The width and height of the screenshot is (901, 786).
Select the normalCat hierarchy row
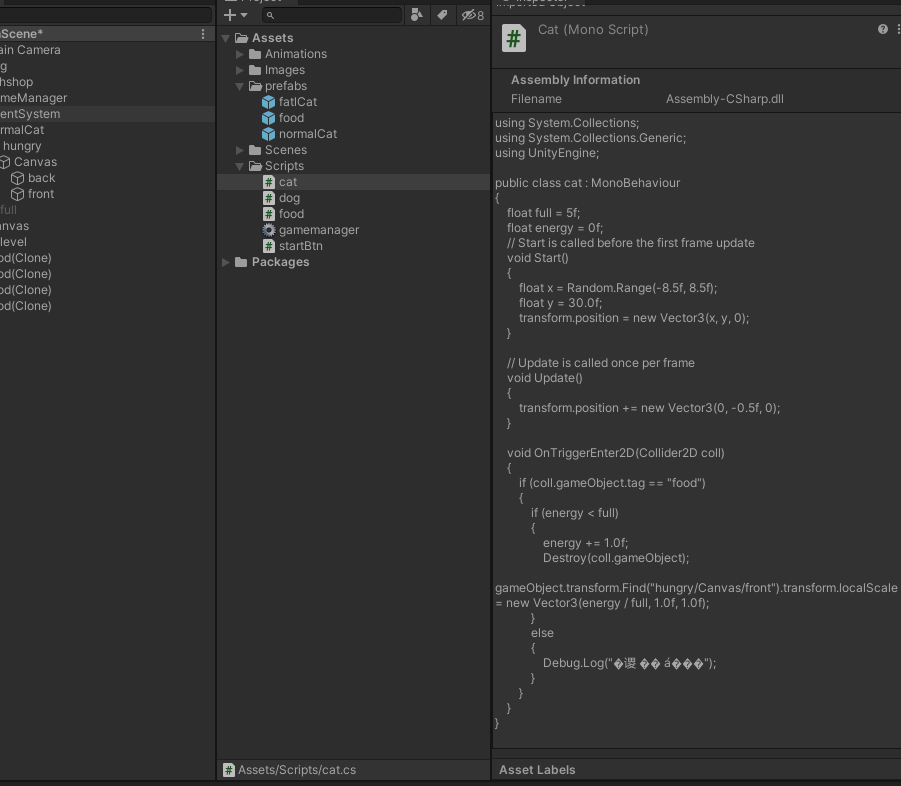pos(107,130)
